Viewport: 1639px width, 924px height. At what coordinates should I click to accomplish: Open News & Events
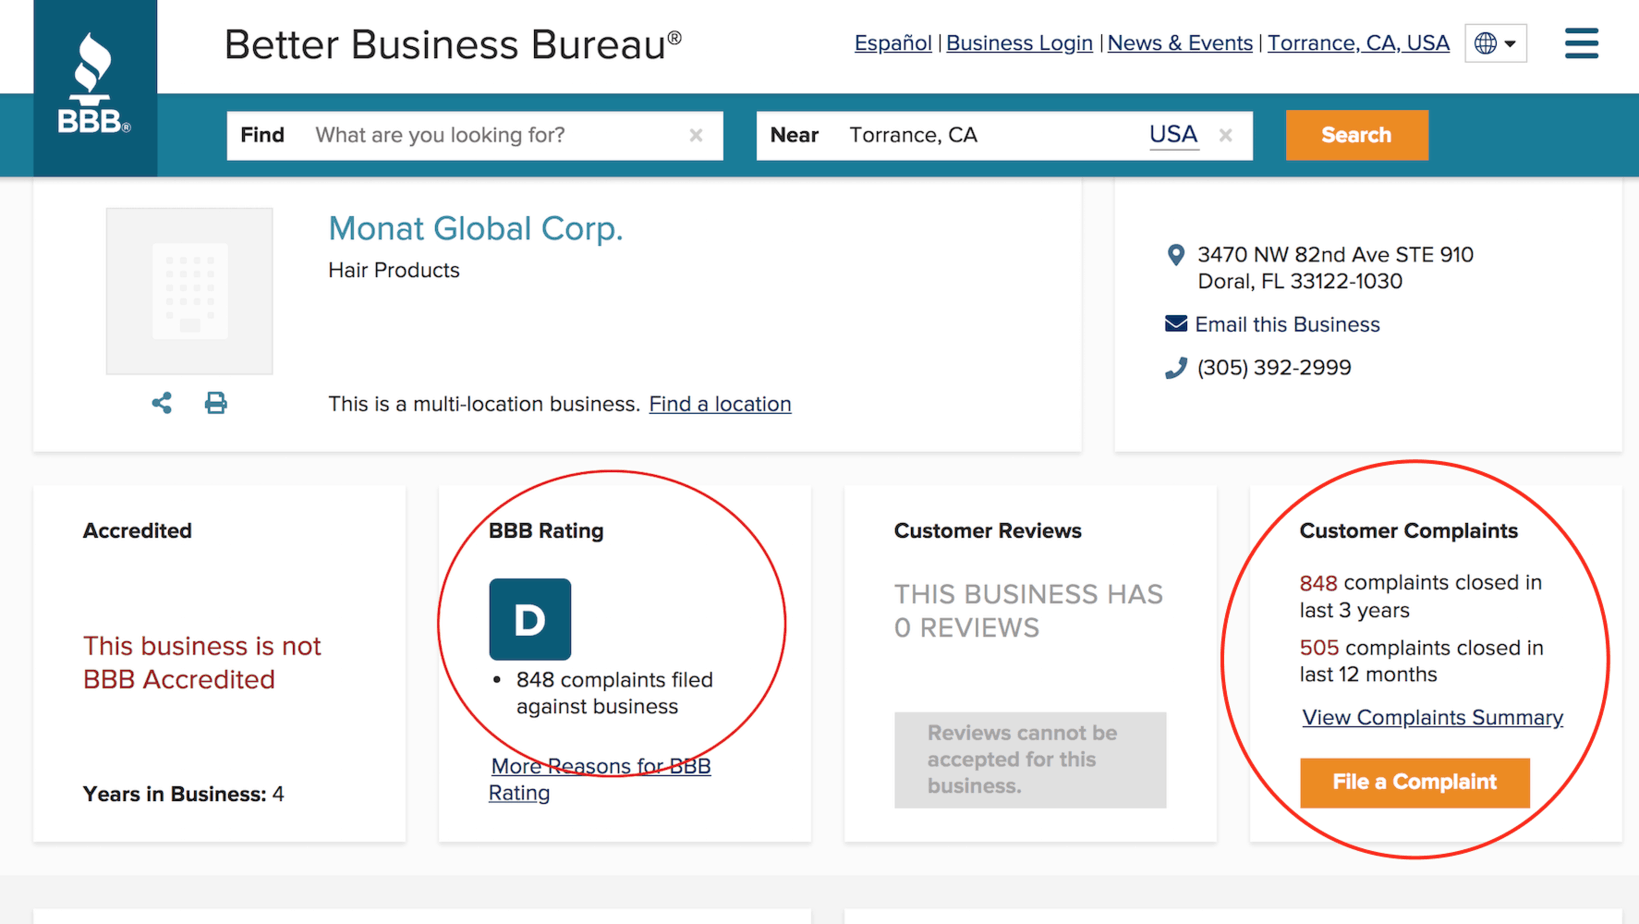(x=1179, y=43)
